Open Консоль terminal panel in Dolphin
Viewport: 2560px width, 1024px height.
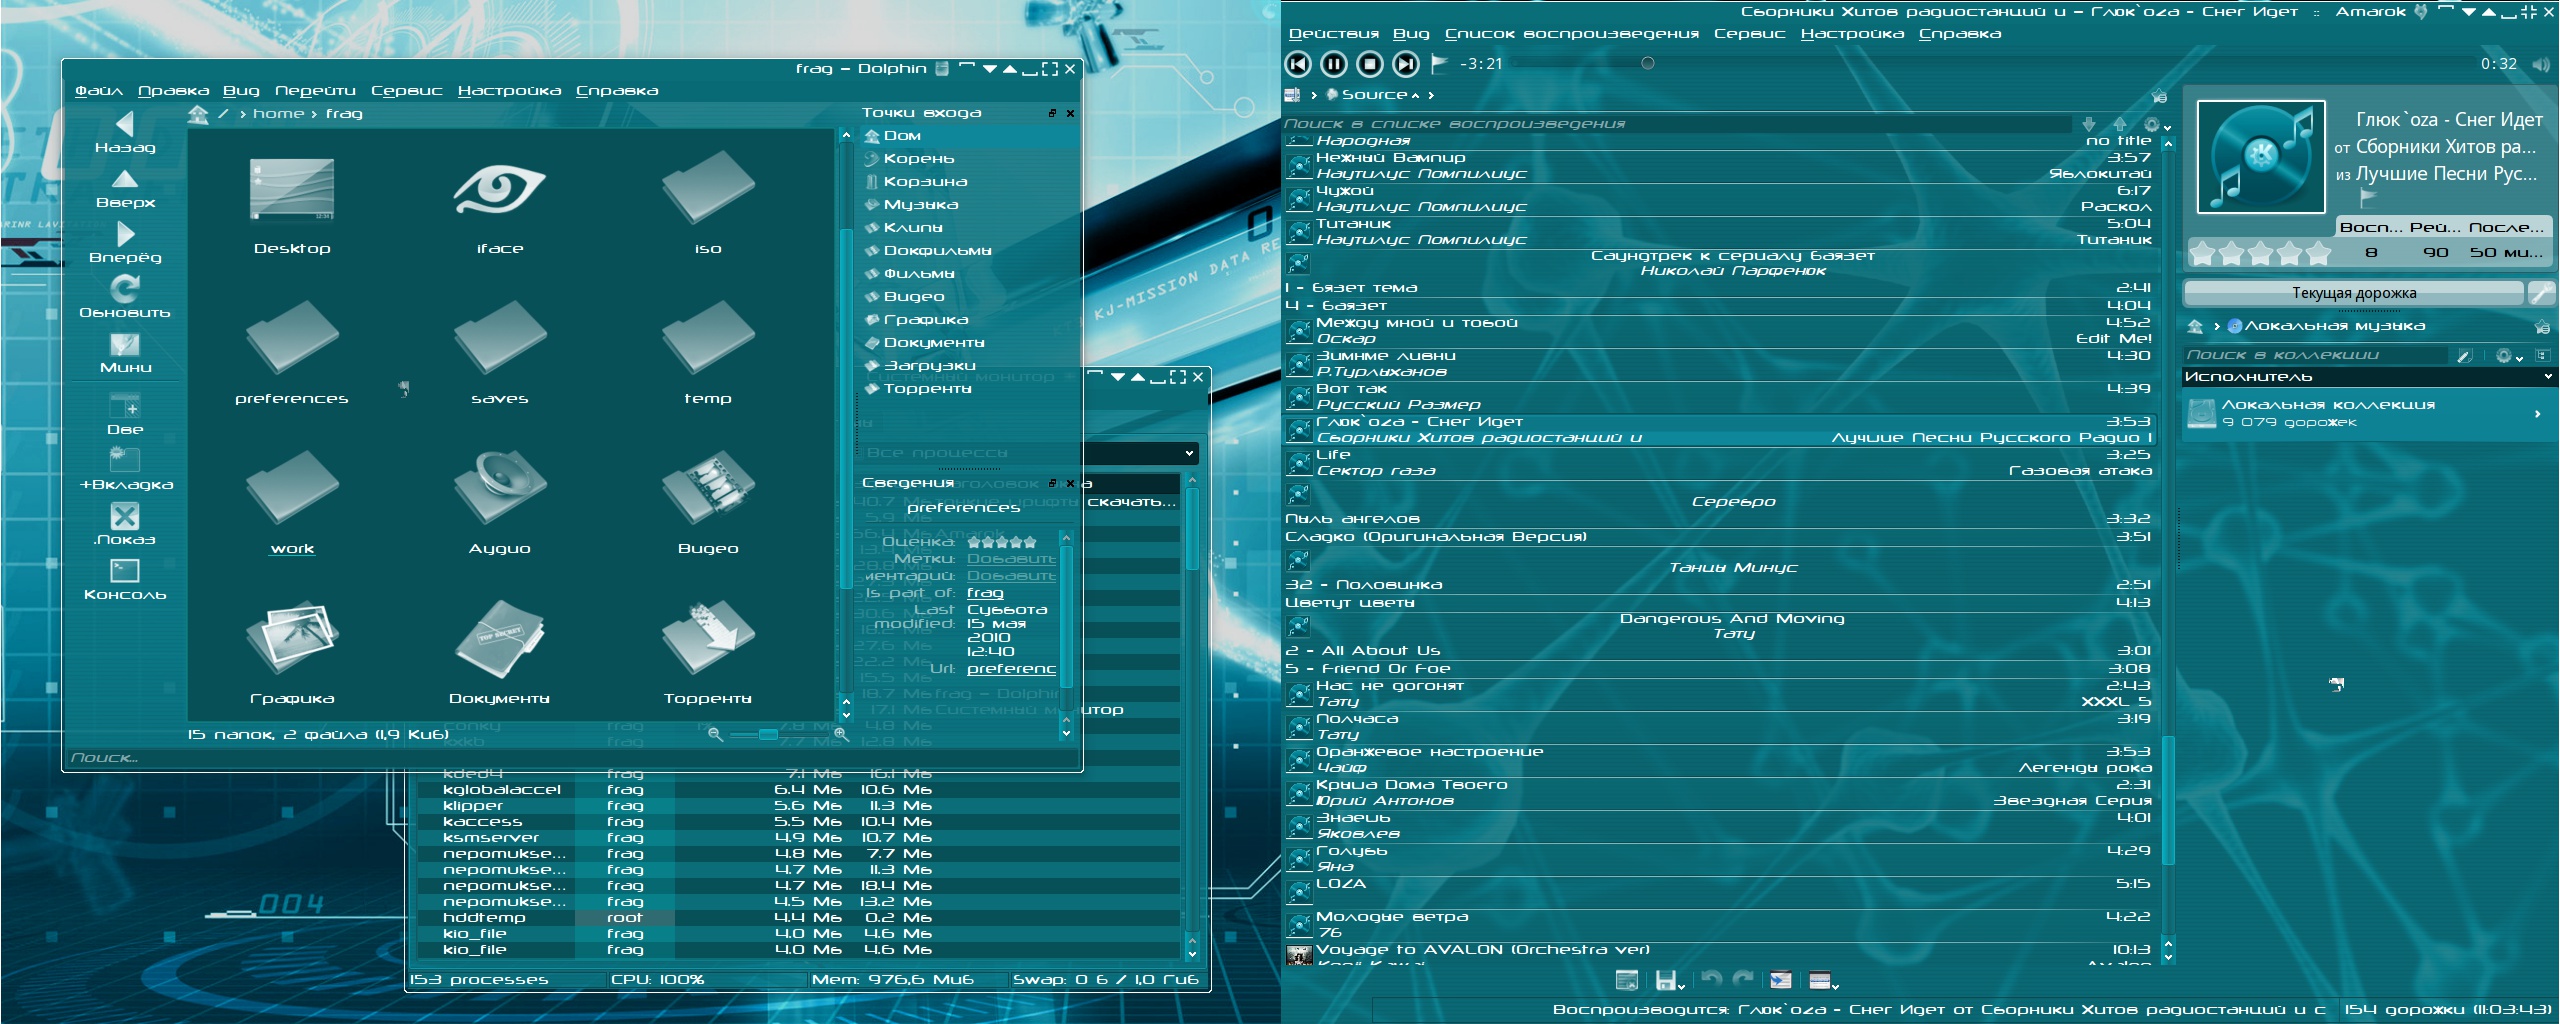tap(125, 581)
